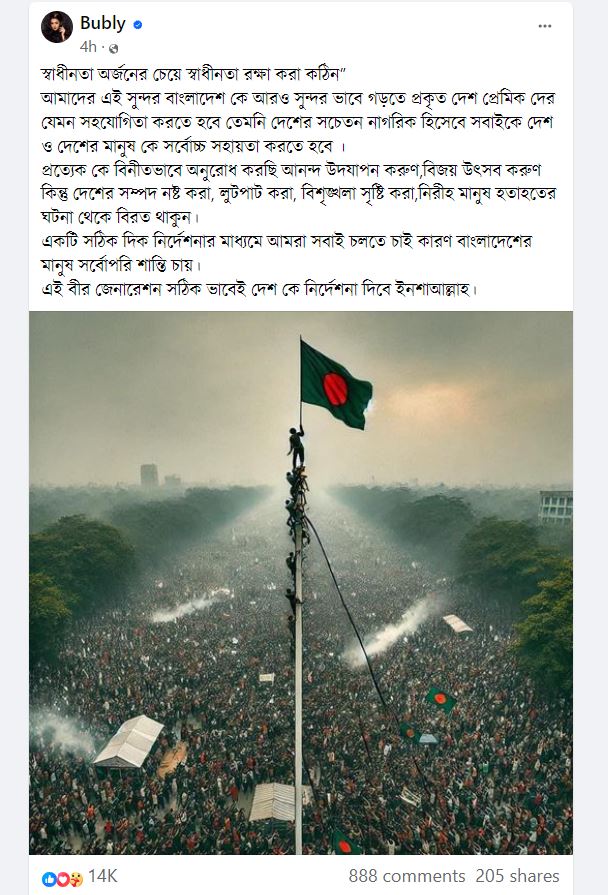608x895 pixels.
Task: Open the Bubly page name link
Action: pyautogui.click(x=103, y=23)
